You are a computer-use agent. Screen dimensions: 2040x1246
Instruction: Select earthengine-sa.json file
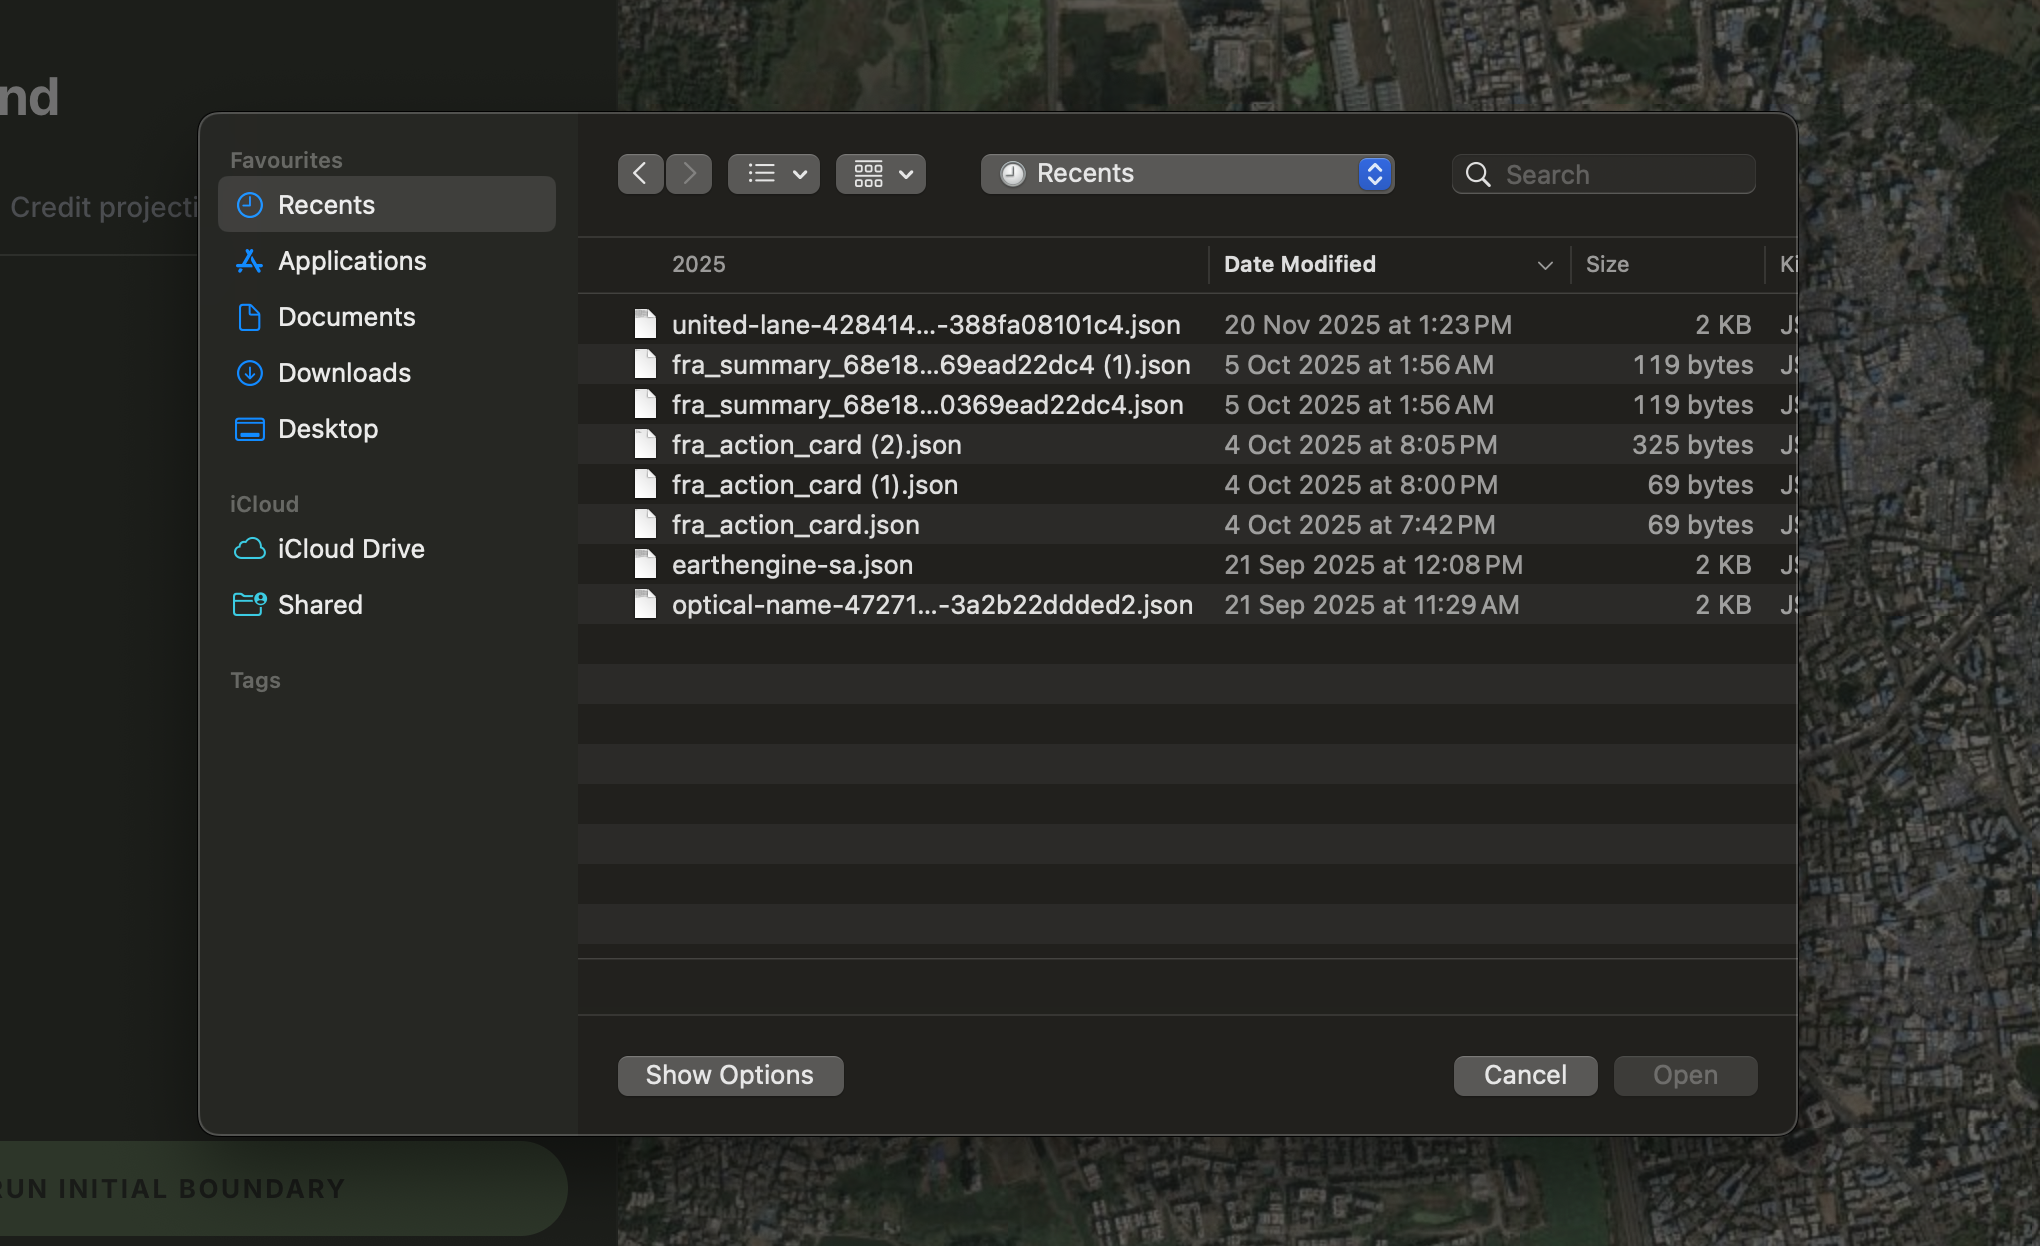click(x=1187, y=564)
